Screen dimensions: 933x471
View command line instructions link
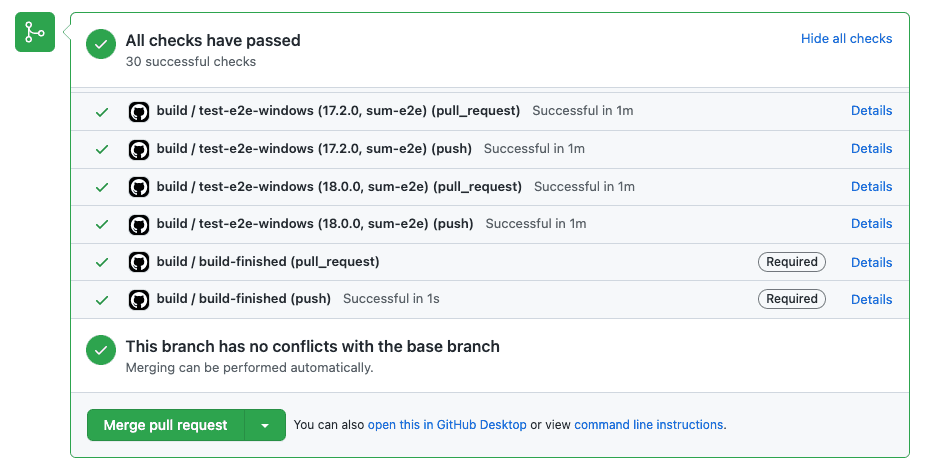coord(649,425)
